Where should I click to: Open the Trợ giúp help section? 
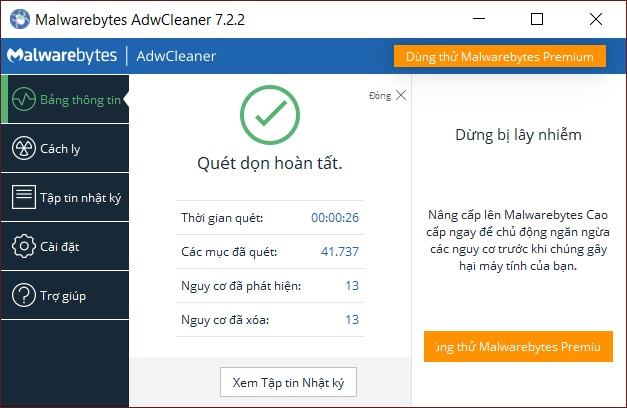65,296
